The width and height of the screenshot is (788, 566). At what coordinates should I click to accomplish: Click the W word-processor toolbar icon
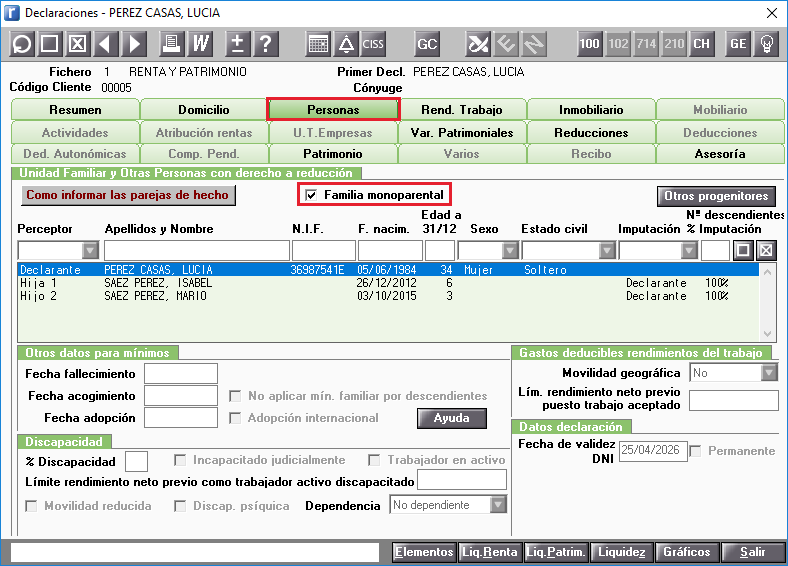[x=200, y=44]
